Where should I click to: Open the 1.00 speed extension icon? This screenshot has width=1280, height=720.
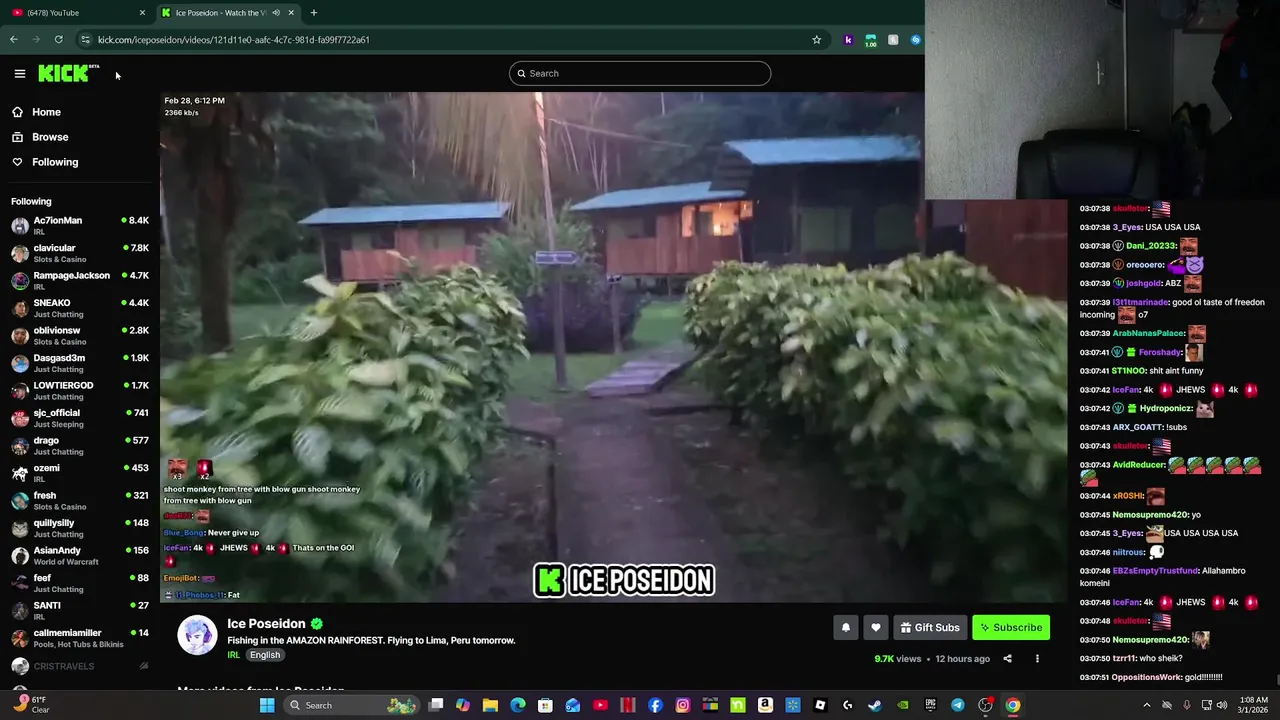point(871,40)
